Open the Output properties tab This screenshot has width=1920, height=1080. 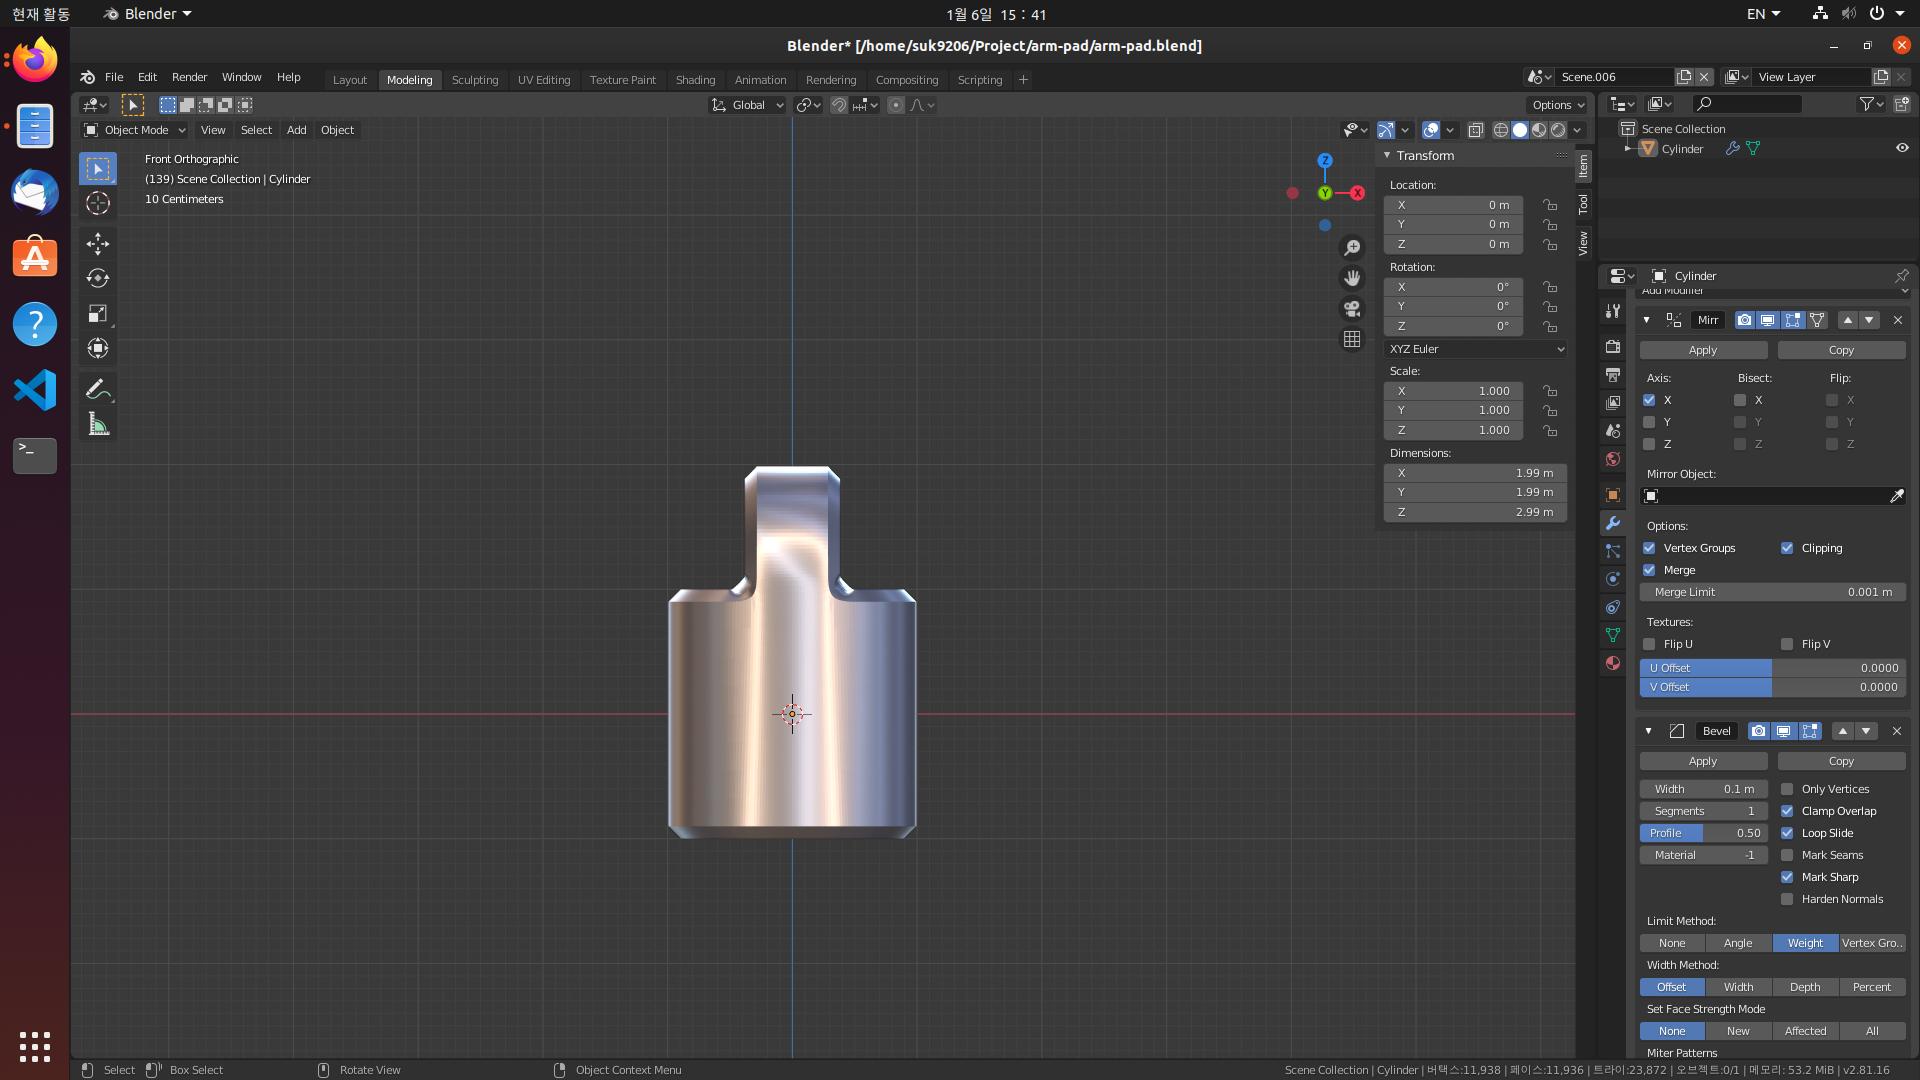click(x=1612, y=374)
